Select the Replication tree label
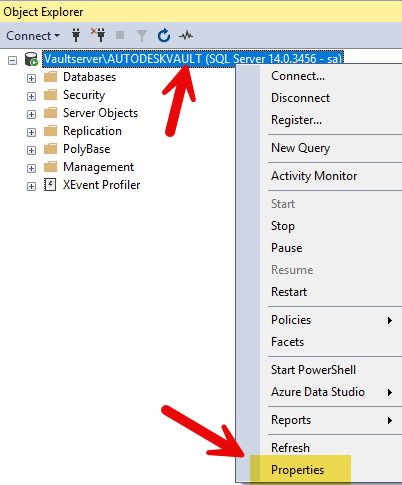402x485 pixels. (x=92, y=131)
